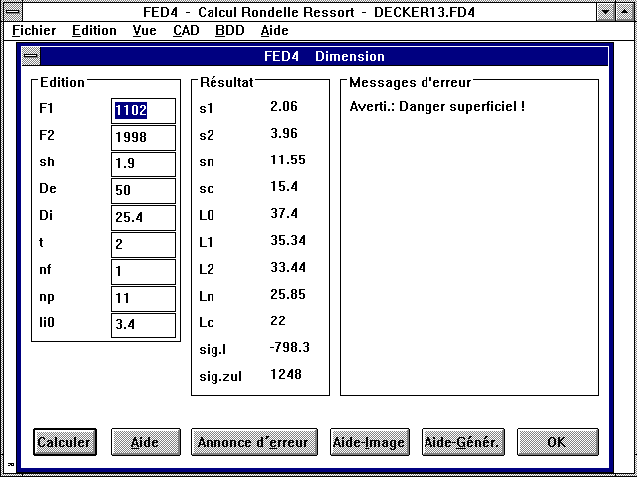Image resolution: width=637 pixels, height=478 pixels.
Task: Open the Aide-Image help button
Action: pos(369,442)
